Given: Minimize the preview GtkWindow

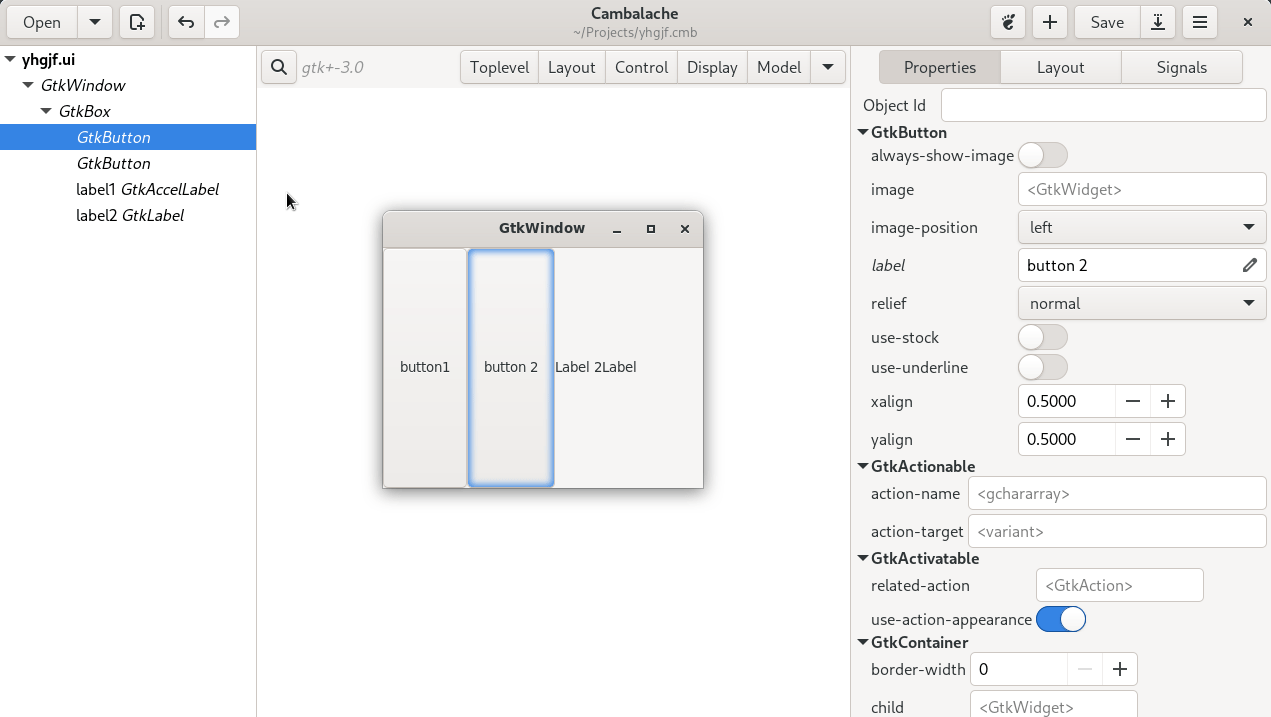Looking at the screenshot, I should coord(617,229).
